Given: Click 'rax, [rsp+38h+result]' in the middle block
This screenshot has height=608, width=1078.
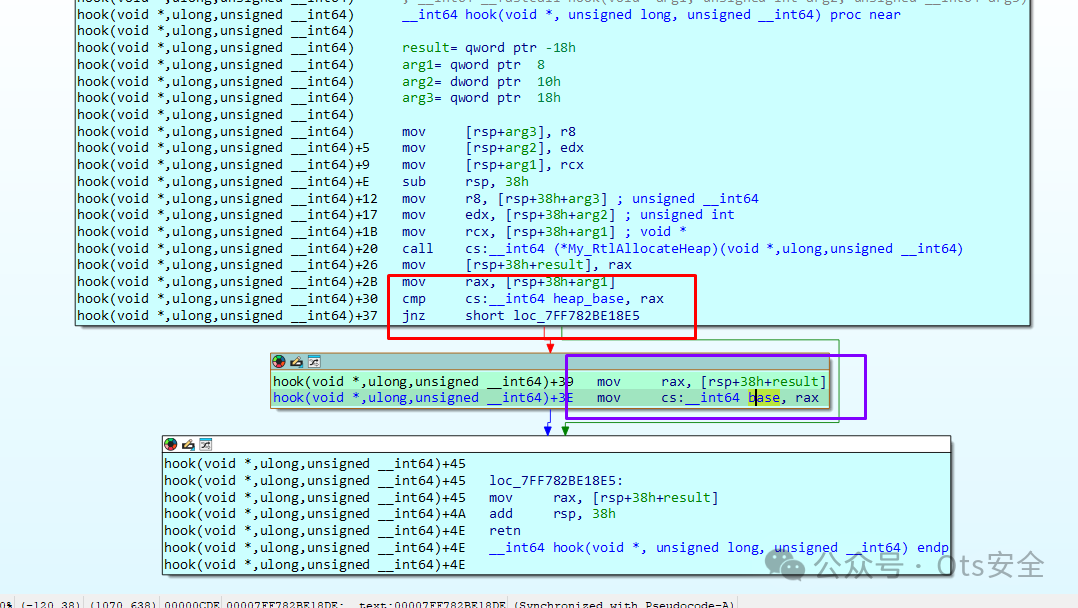Looking at the screenshot, I should [744, 382].
